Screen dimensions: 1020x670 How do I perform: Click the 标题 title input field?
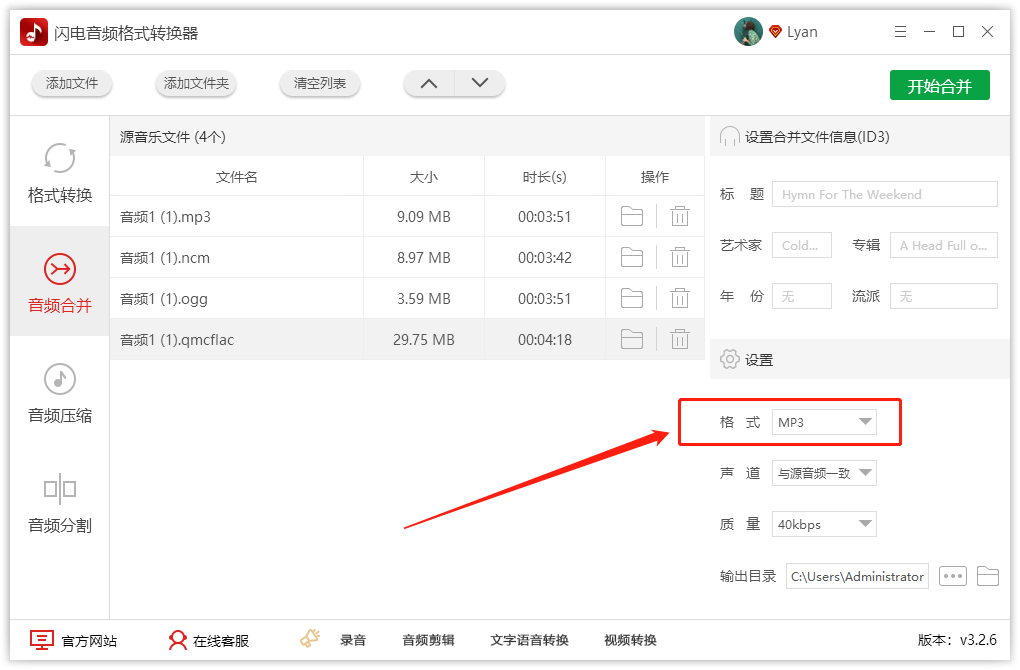pyautogui.click(x=885, y=194)
